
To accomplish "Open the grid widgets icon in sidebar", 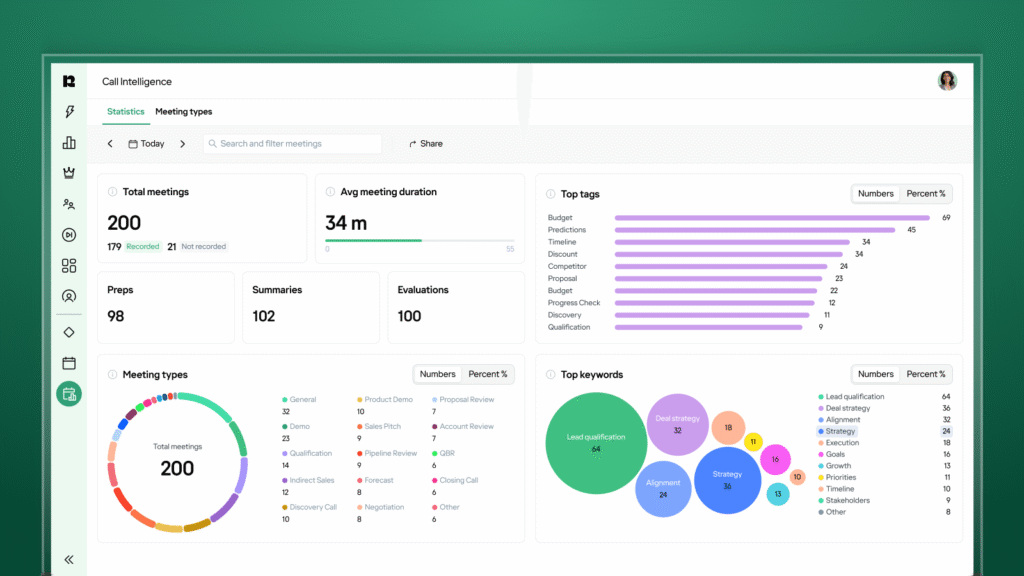I will (x=69, y=266).
